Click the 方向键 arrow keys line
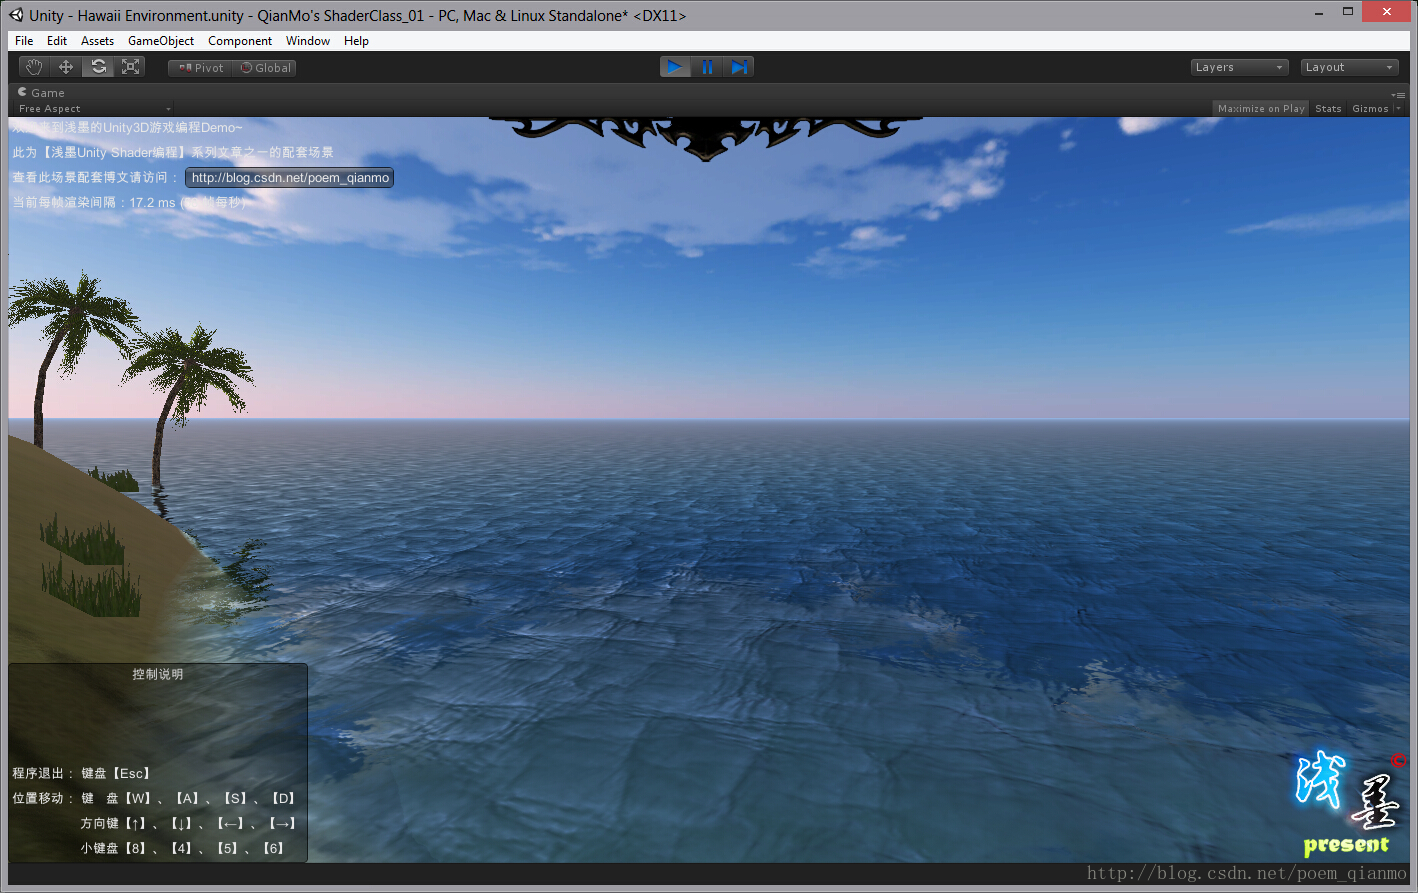Viewport: 1418px width, 893px height. tap(189, 823)
